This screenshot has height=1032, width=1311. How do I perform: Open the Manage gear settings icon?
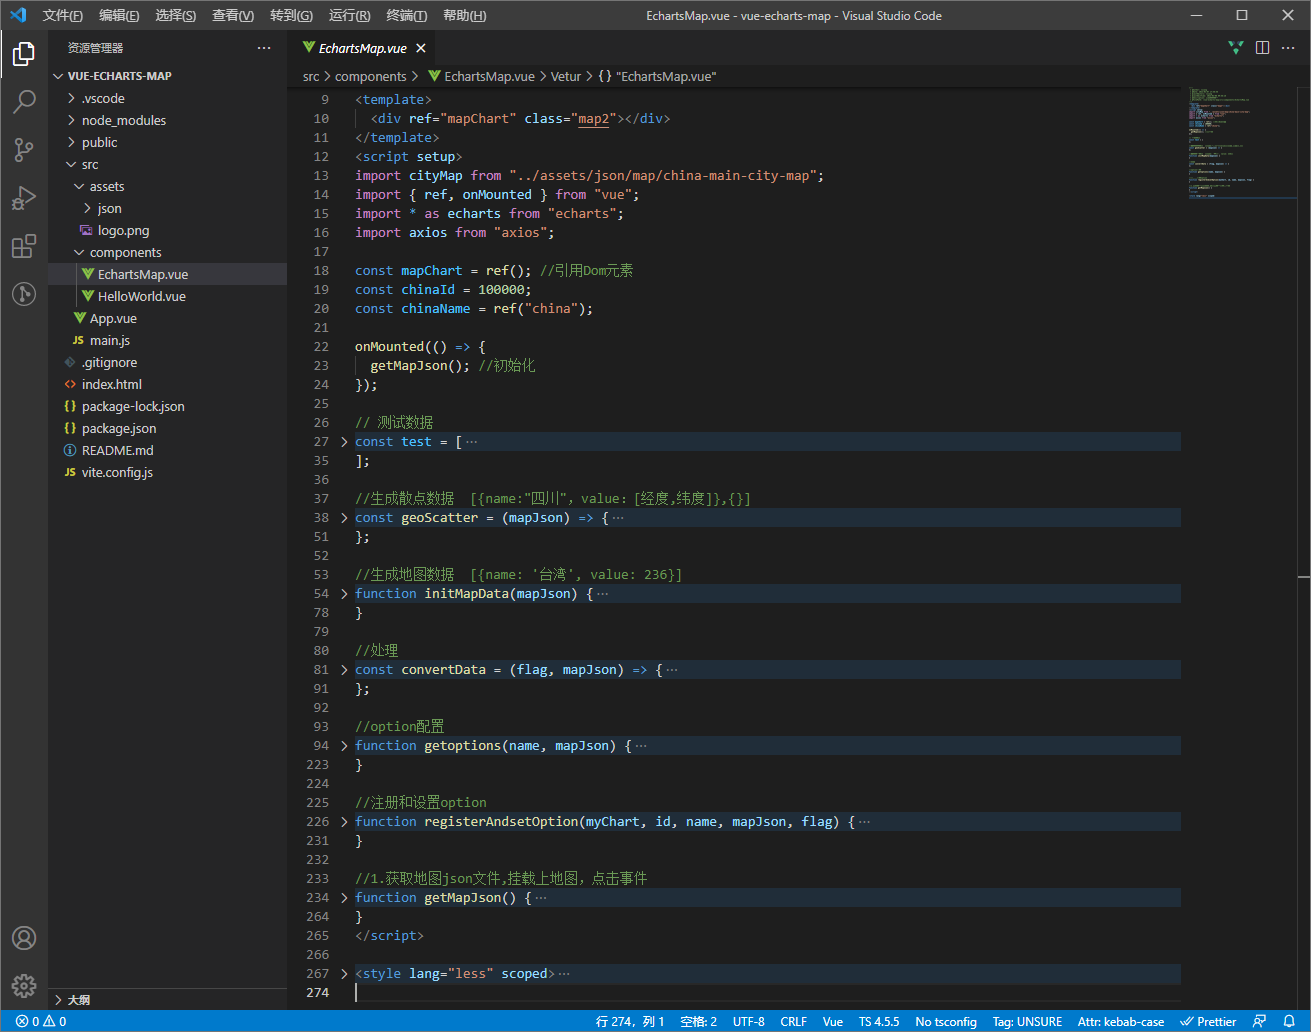[x=24, y=985]
